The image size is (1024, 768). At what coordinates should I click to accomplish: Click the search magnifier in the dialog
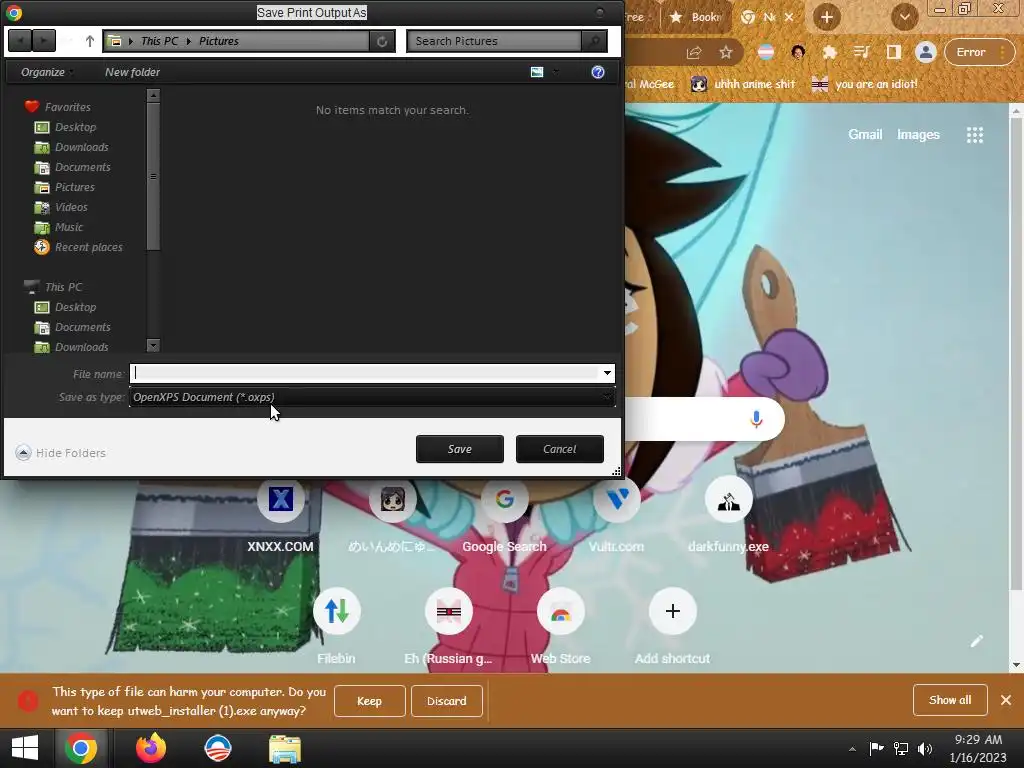594,41
